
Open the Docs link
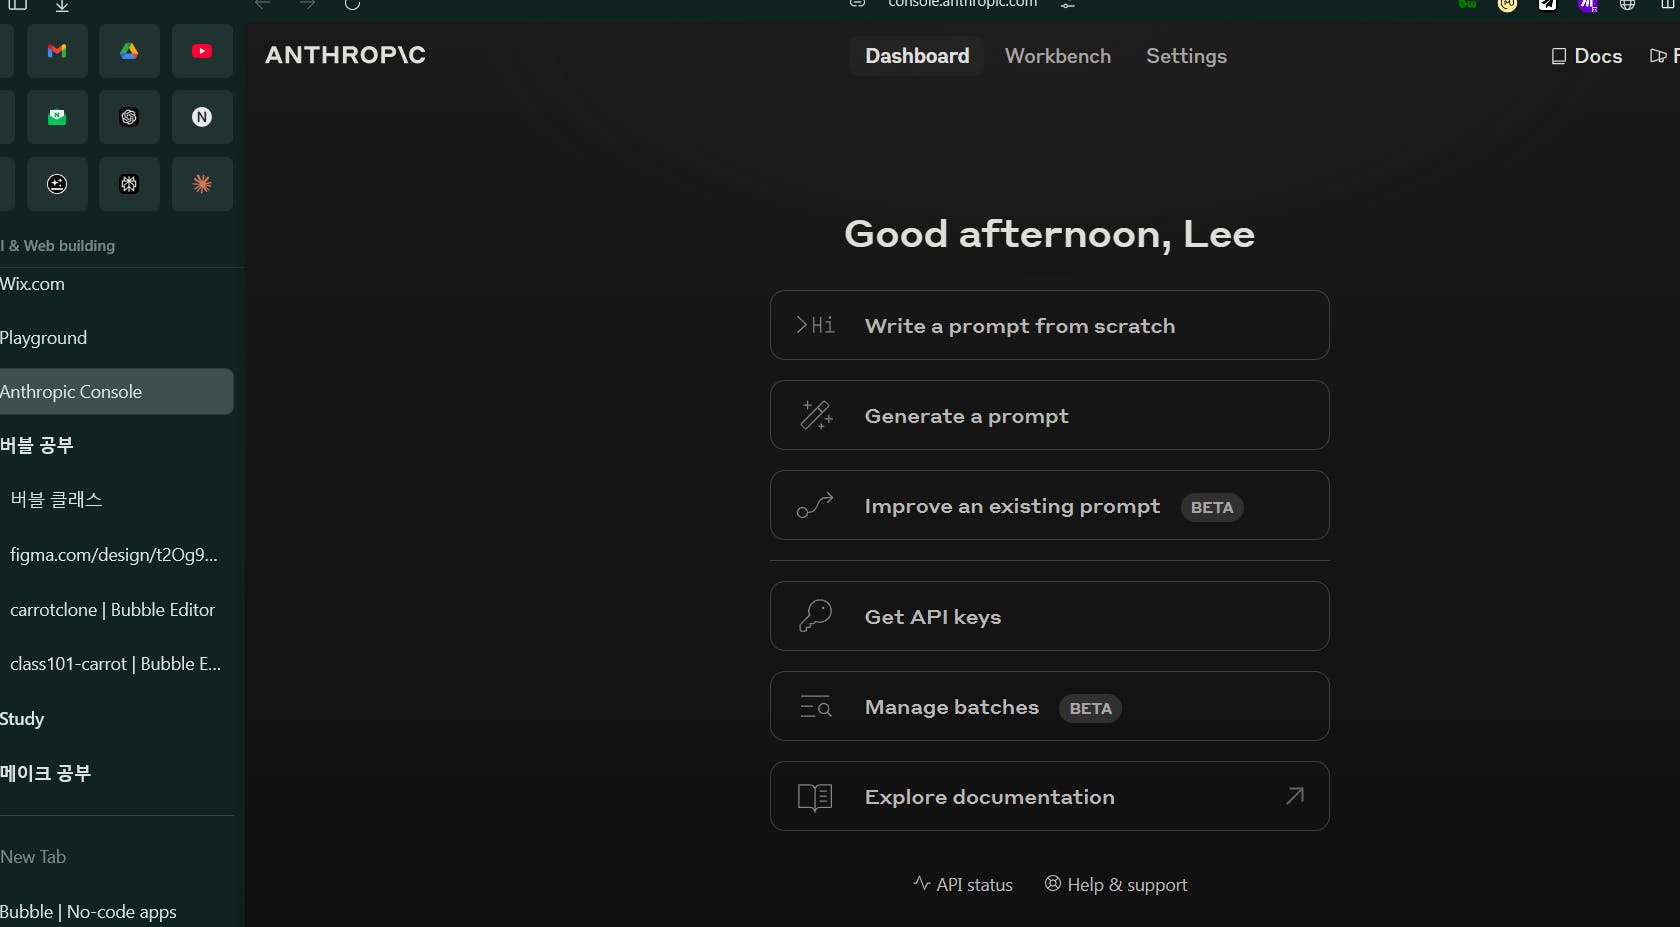coord(1587,56)
